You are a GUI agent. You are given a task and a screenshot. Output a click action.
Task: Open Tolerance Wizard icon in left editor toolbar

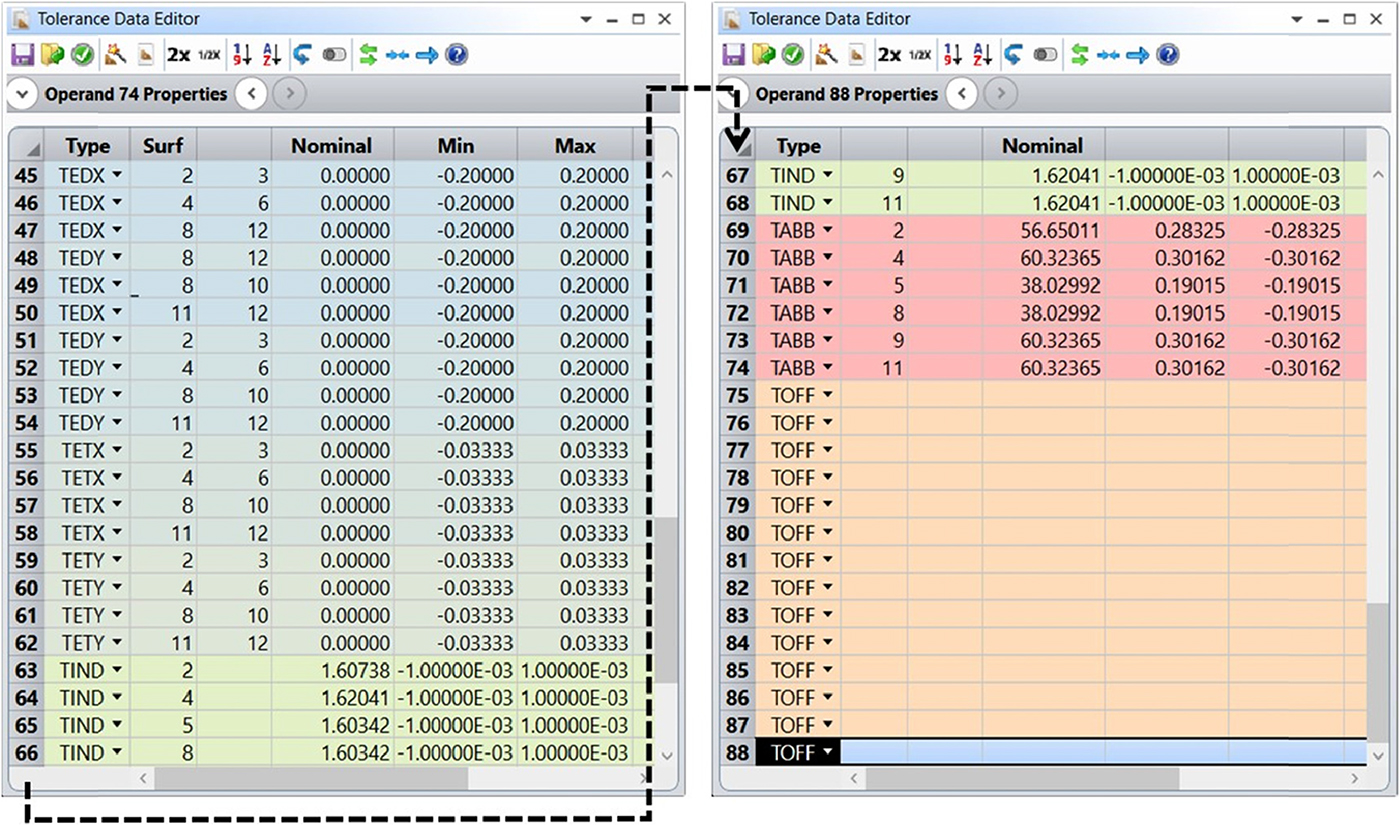pyautogui.click(x=115, y=55)
